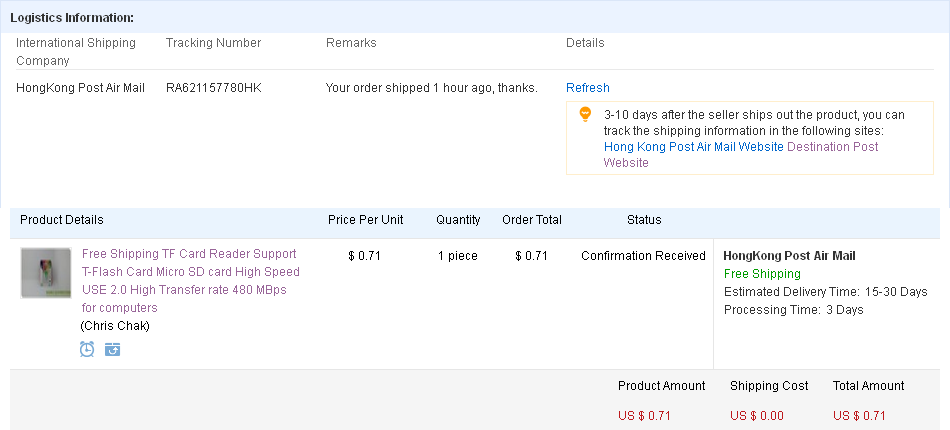Click the Total Amount US $ 0.71 value

tap(859, 416)
